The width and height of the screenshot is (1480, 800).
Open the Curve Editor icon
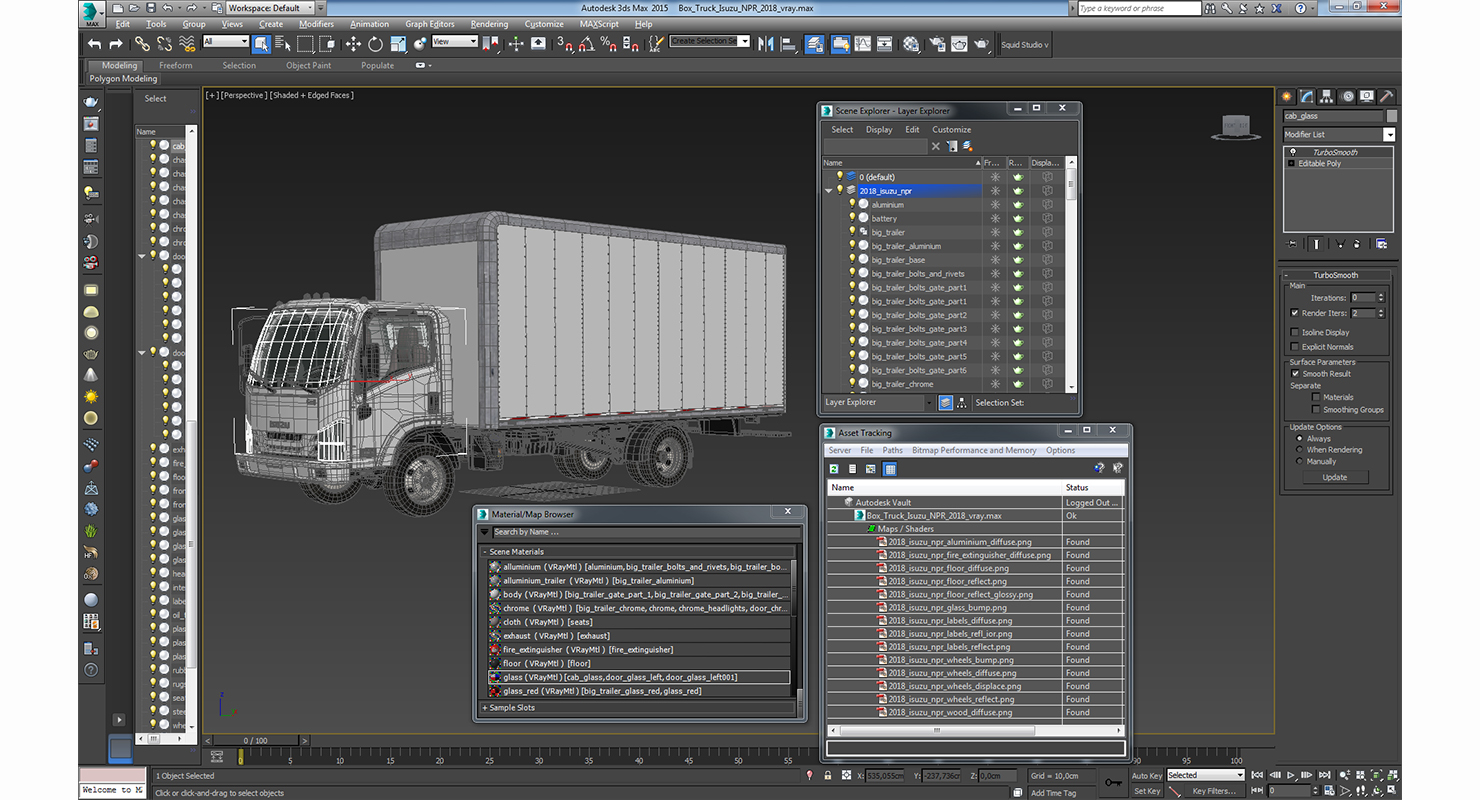[862, 44]
